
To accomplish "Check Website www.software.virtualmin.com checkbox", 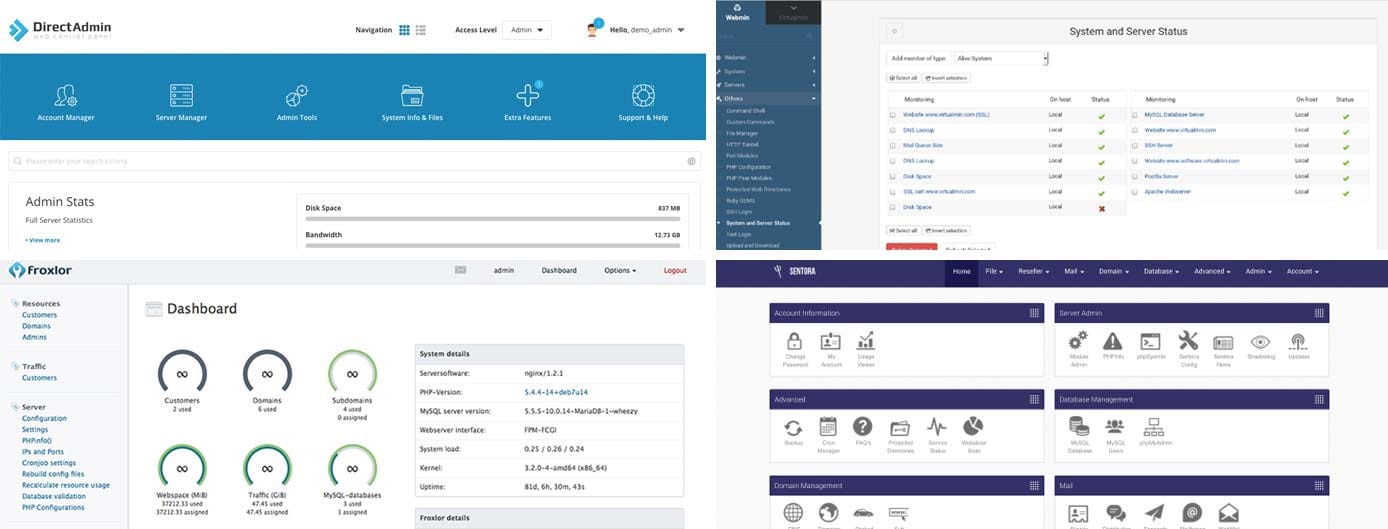I will 1136,161.
